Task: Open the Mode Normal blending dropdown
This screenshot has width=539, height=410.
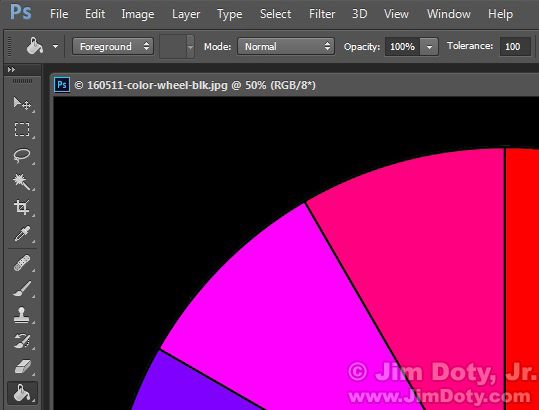Action: pyautogui.click(x=286, y=46)
